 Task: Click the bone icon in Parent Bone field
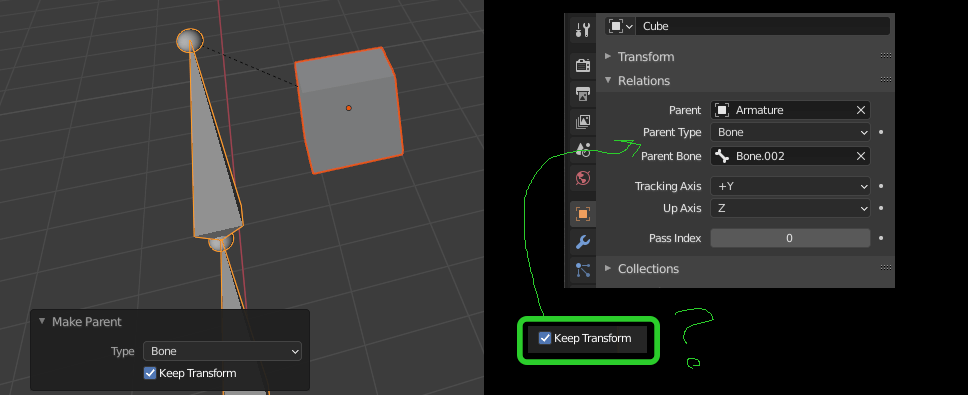(721, 156)
